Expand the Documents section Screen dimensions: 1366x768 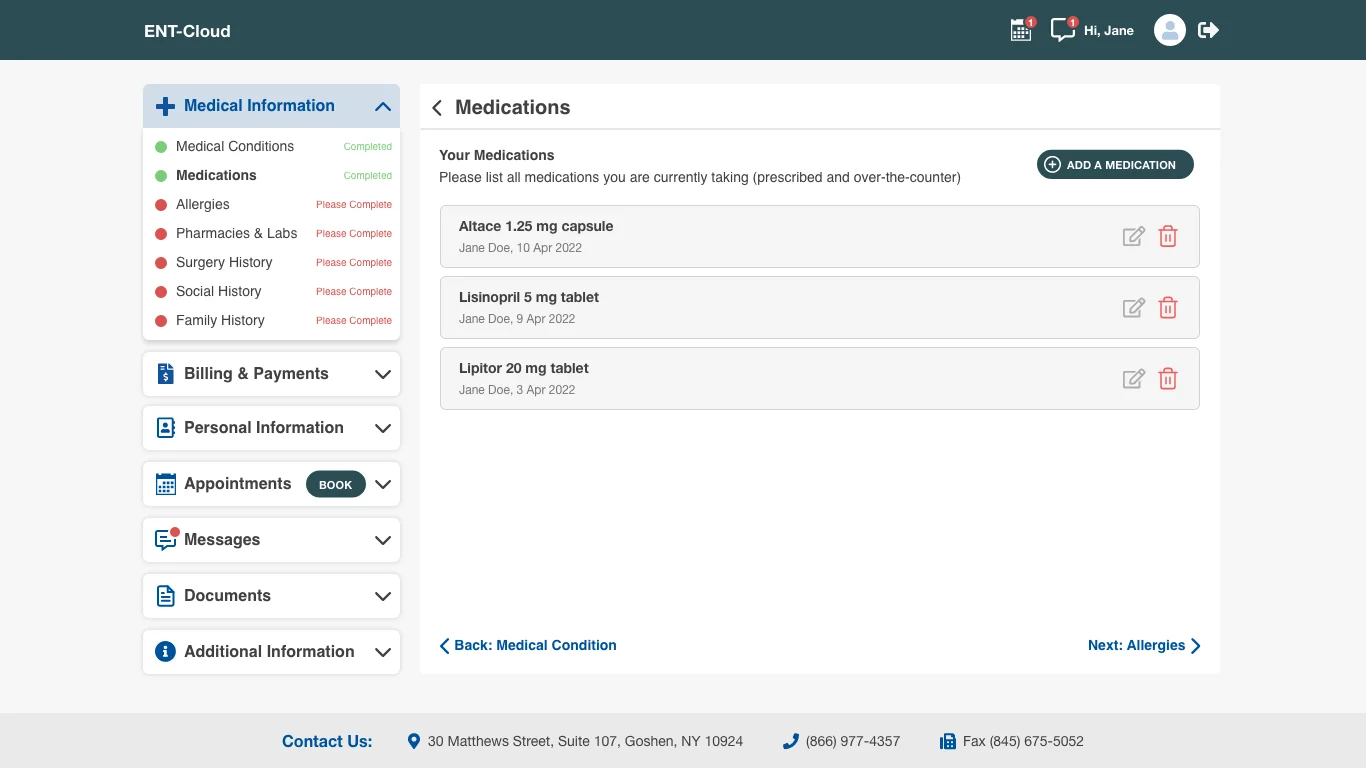382,596
